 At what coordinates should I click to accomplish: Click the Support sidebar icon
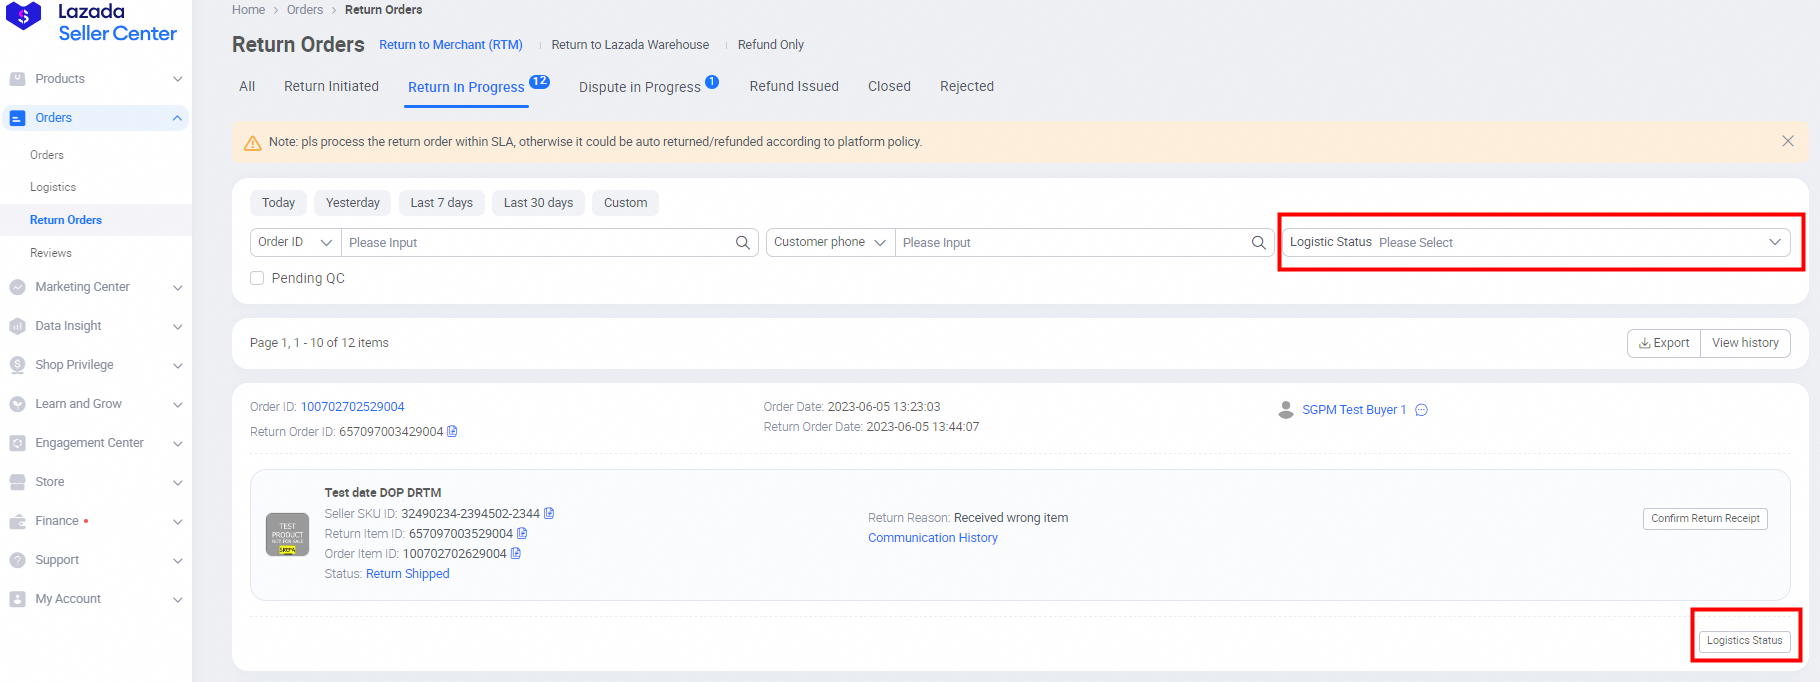pos(17,560)
